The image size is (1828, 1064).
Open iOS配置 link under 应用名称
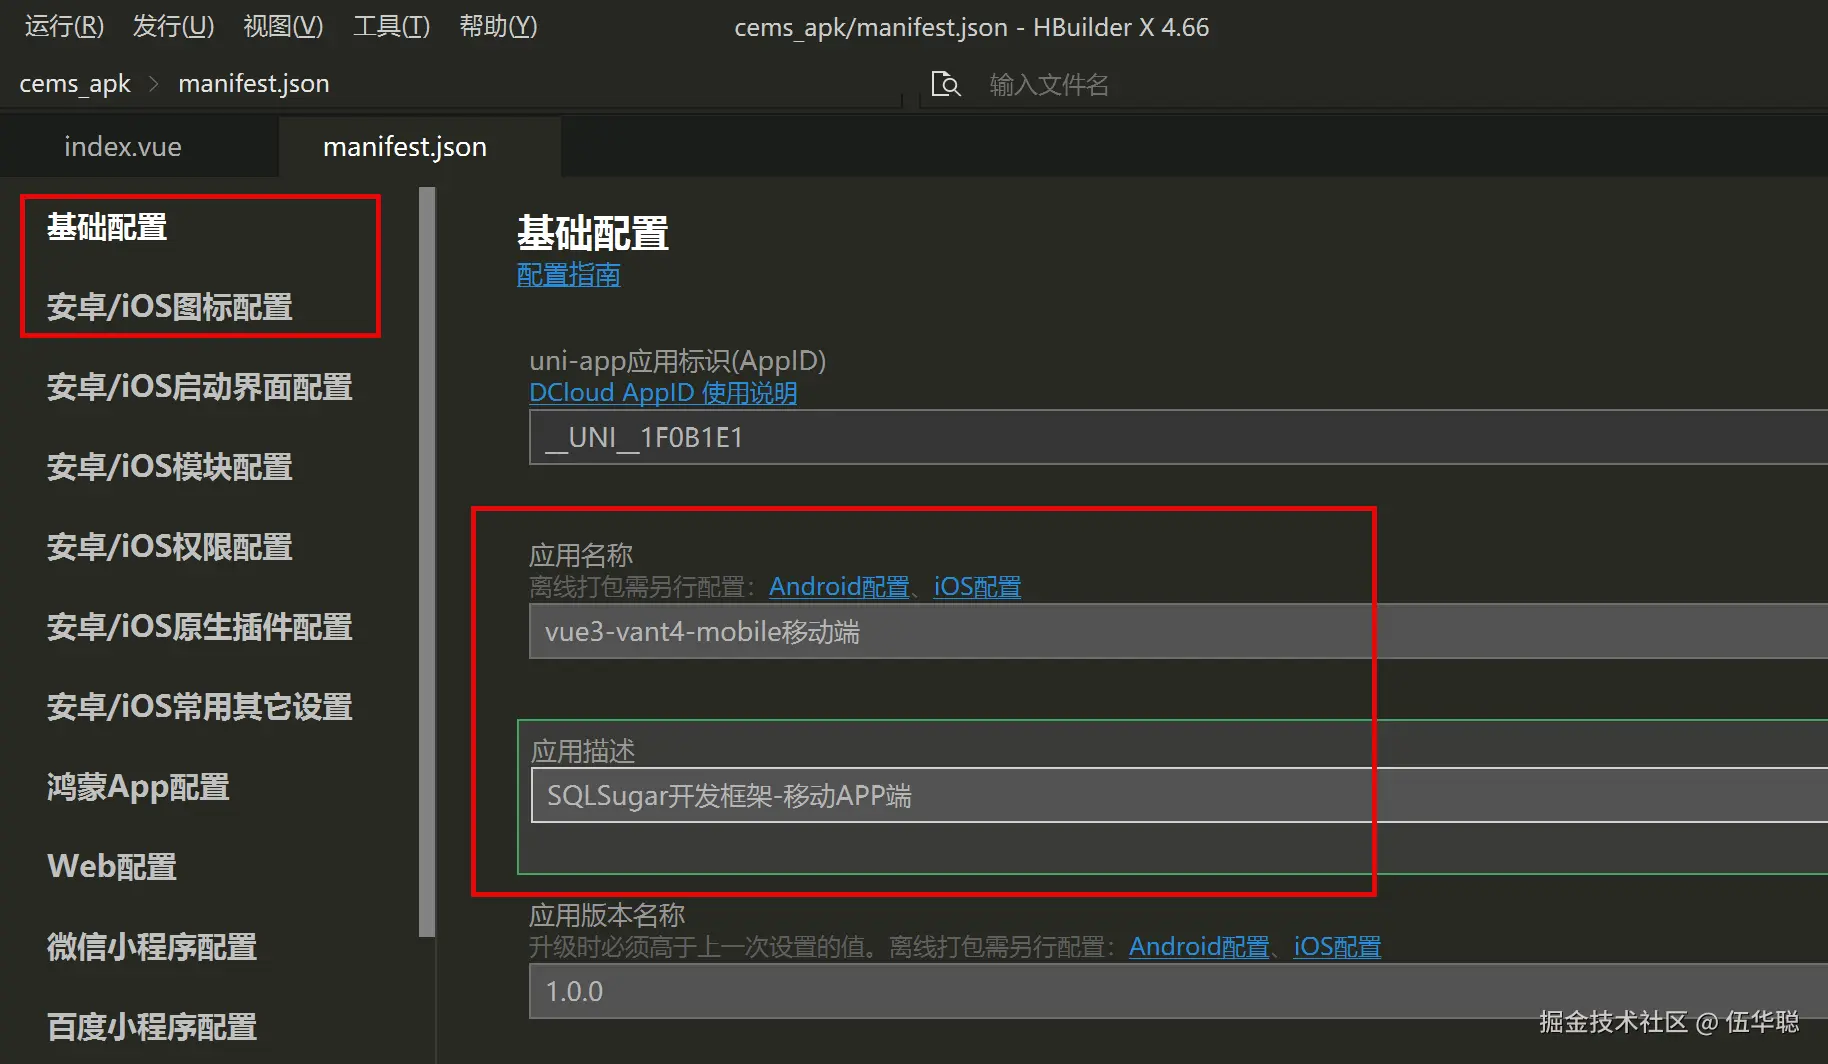click(x=977, y=587)
